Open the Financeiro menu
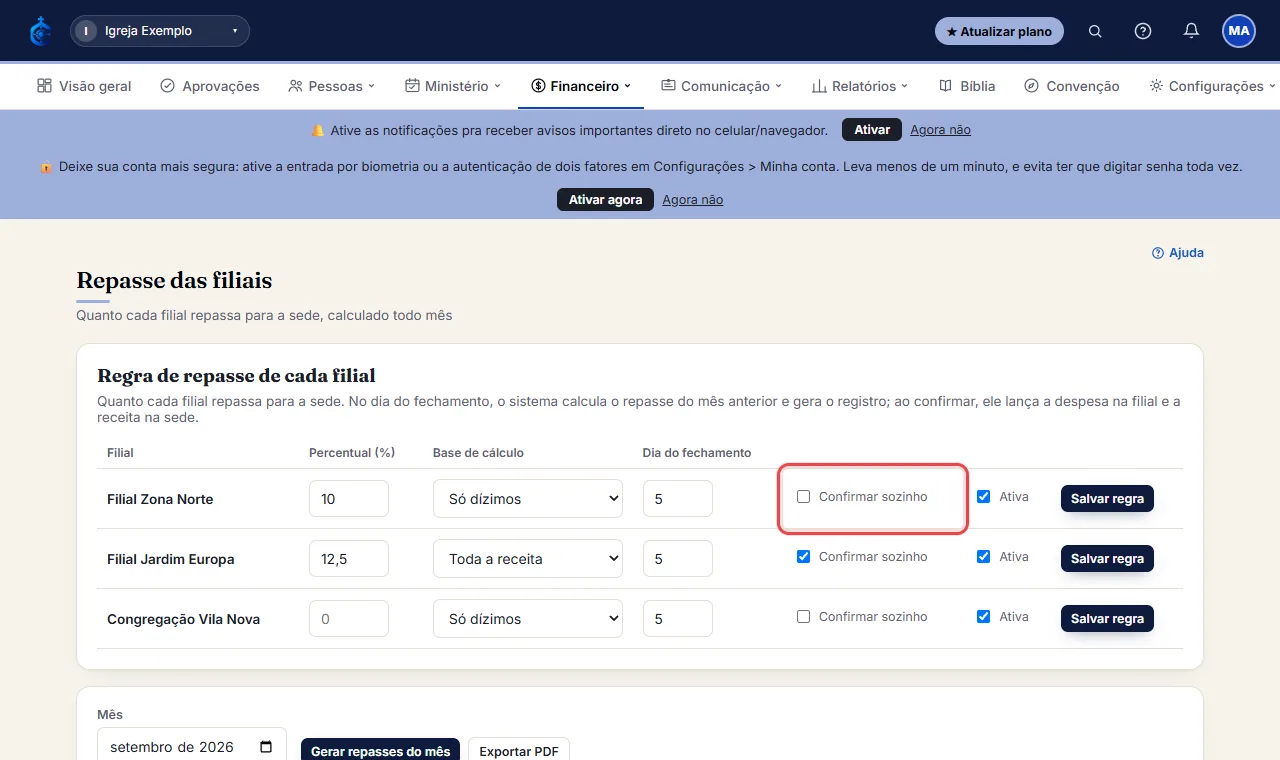Image resolution: width=1280 pixels, height=760 pixels. point(581,86)
